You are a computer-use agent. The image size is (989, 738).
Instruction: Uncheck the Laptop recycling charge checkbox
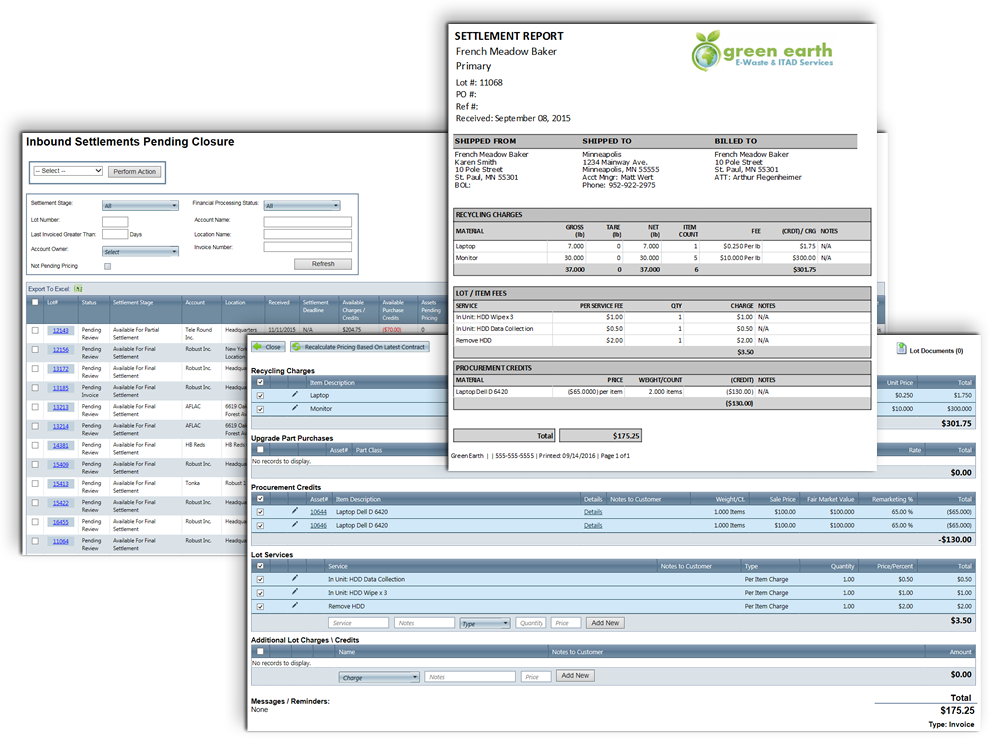[260, 395]
